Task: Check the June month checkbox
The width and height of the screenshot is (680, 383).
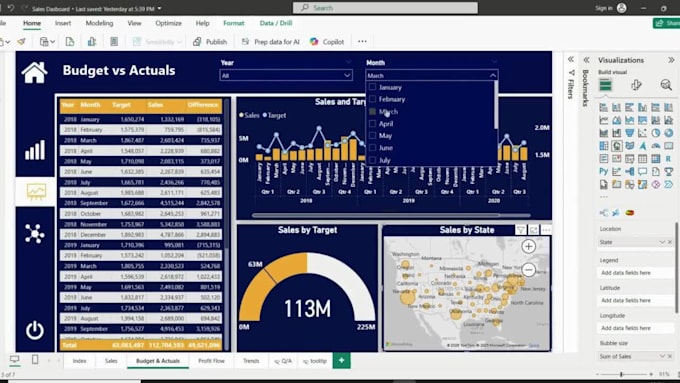Action: pyautogui.click(x=372, y=147)
